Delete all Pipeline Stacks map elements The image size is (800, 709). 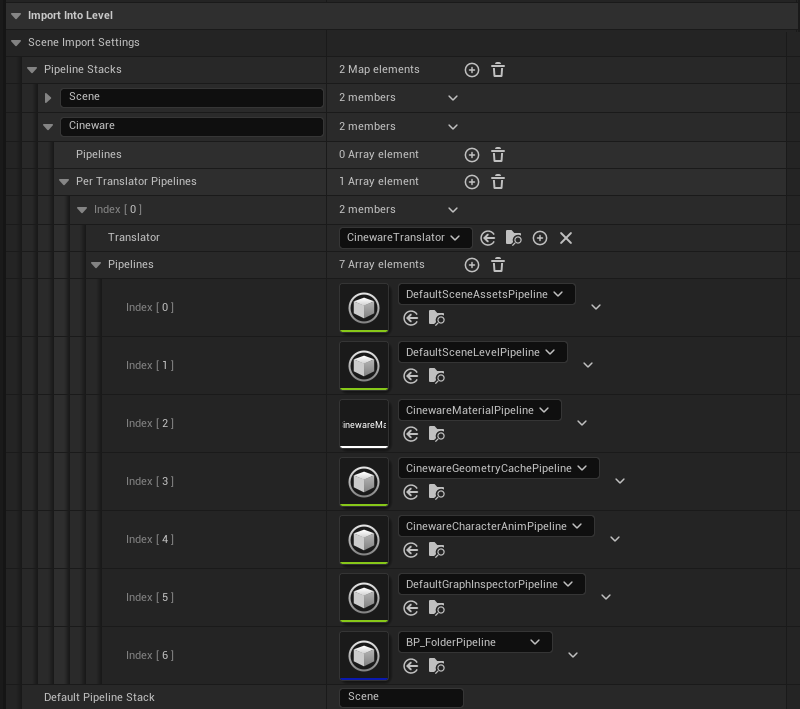[x=498, y=70]
